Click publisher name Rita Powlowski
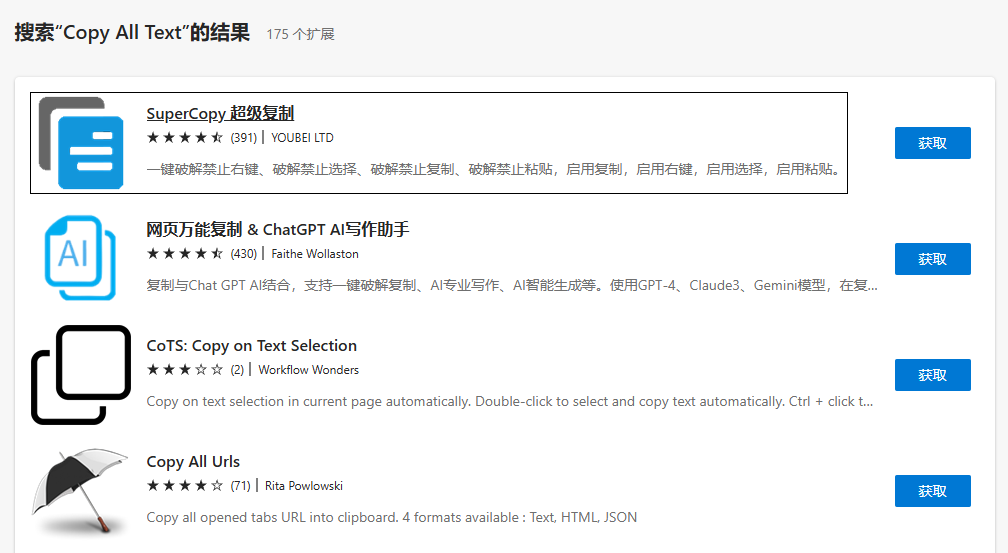Image resolution: width=1008 pixels, height=553 pixels. pos(303,485)
